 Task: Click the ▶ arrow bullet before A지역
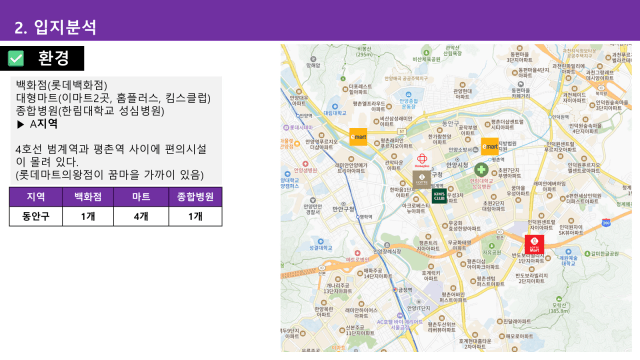[x=20, y=124]
